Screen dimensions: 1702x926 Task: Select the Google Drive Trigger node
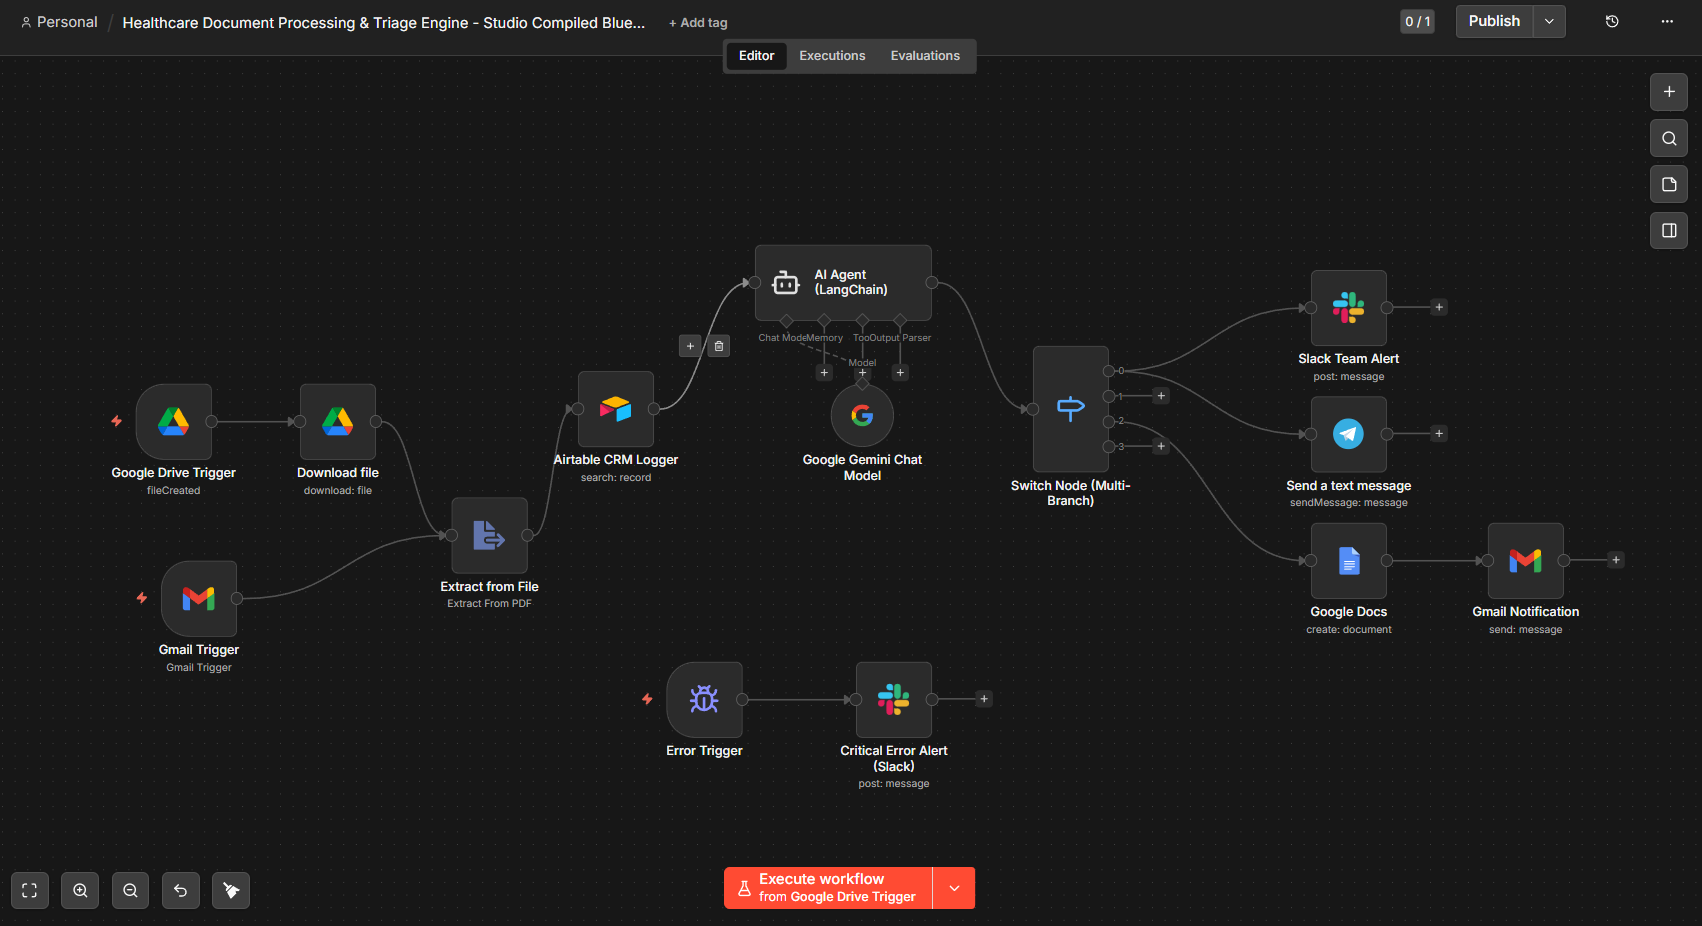(174, 422)
